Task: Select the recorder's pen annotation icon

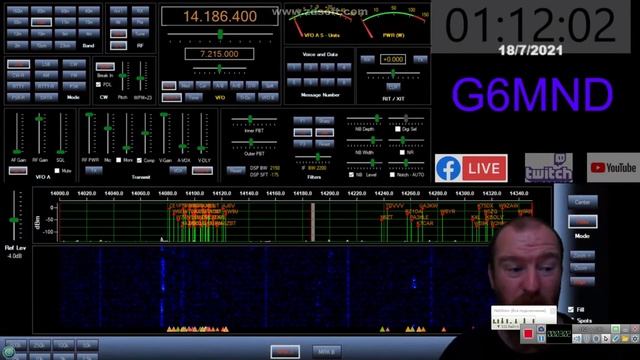Action: (616, 339)
